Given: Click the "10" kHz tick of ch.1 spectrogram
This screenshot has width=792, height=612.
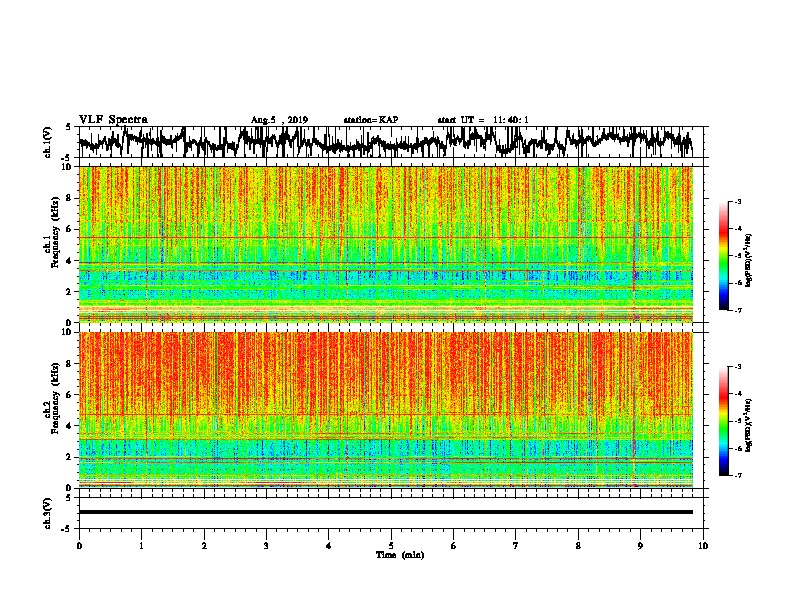Looking at the screenshot, I should (x=68, y=167).
